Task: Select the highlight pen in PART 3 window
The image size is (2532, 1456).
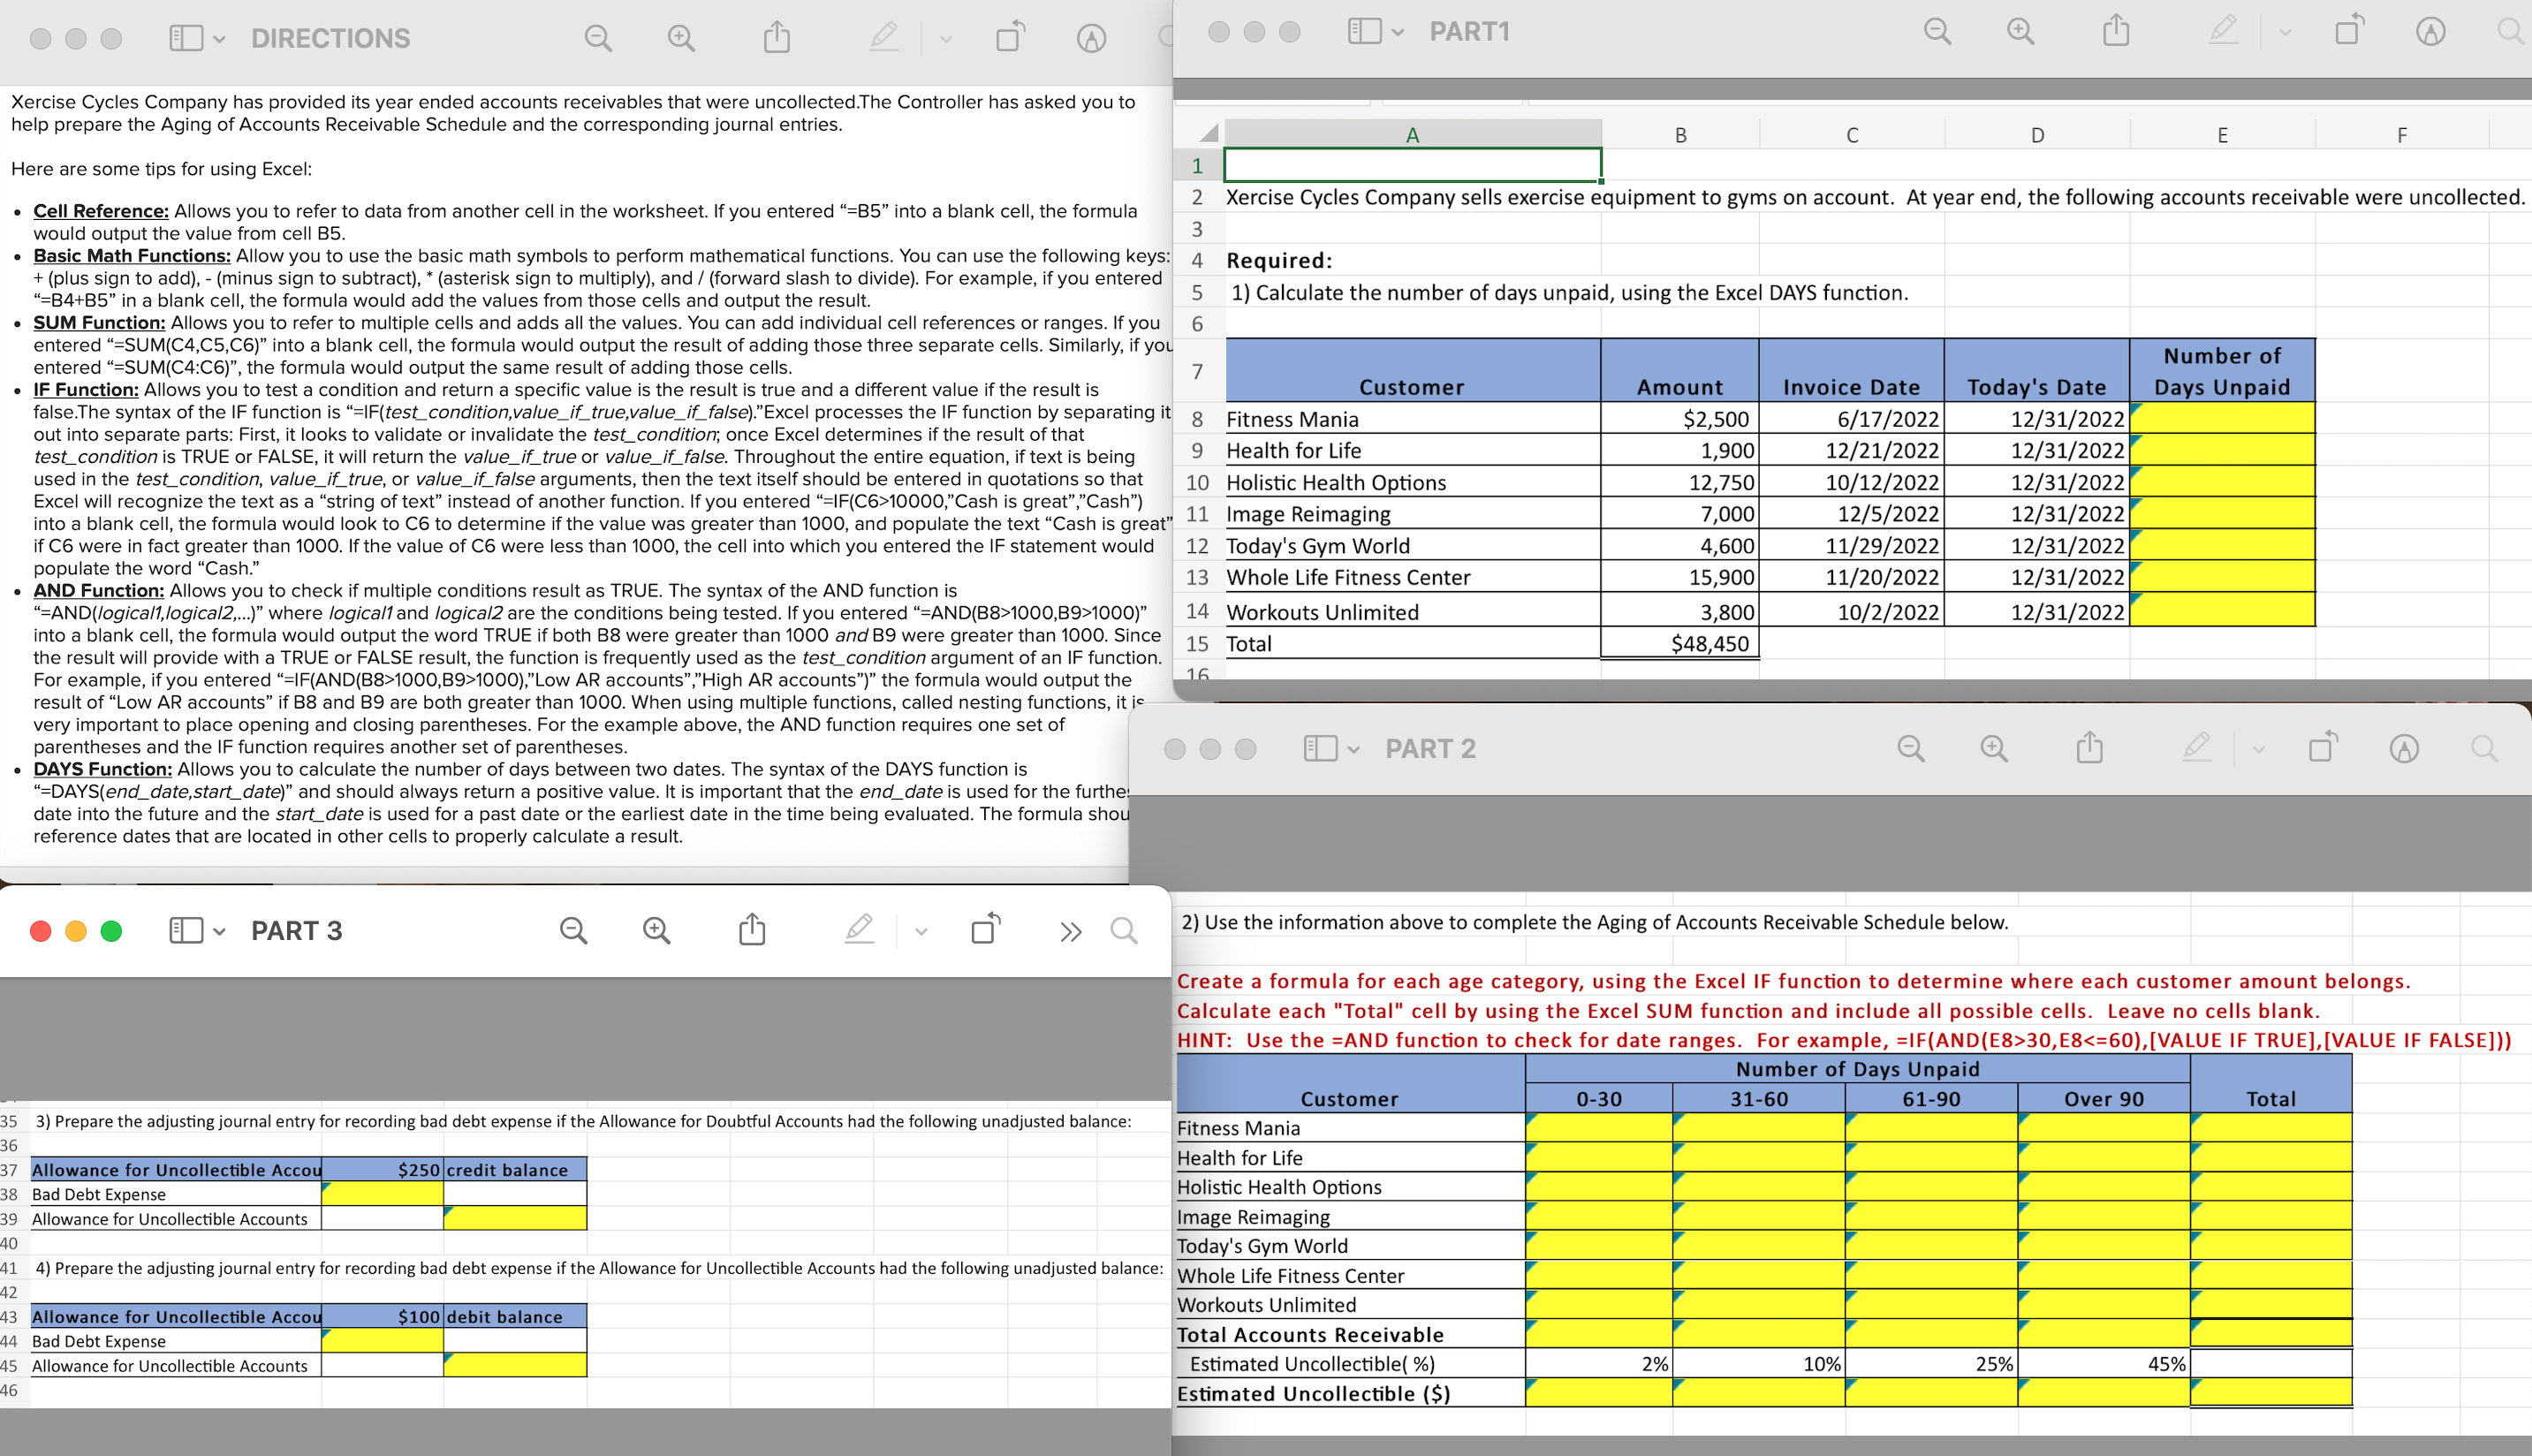Action: pos(859,930)
